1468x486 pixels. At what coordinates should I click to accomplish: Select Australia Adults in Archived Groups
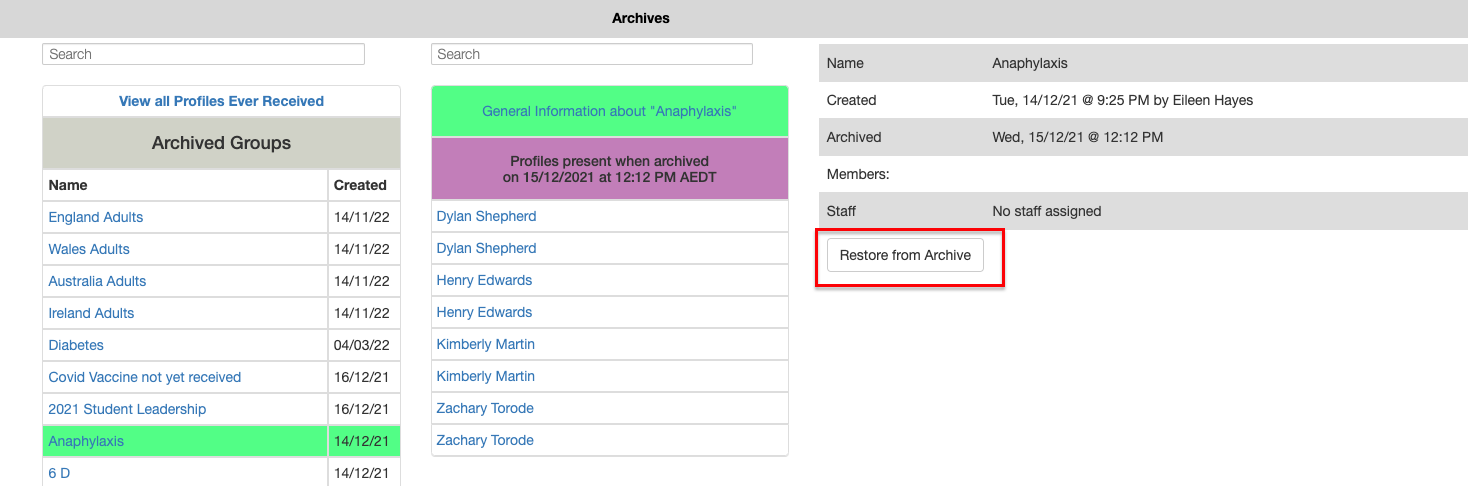coord(97,281)
